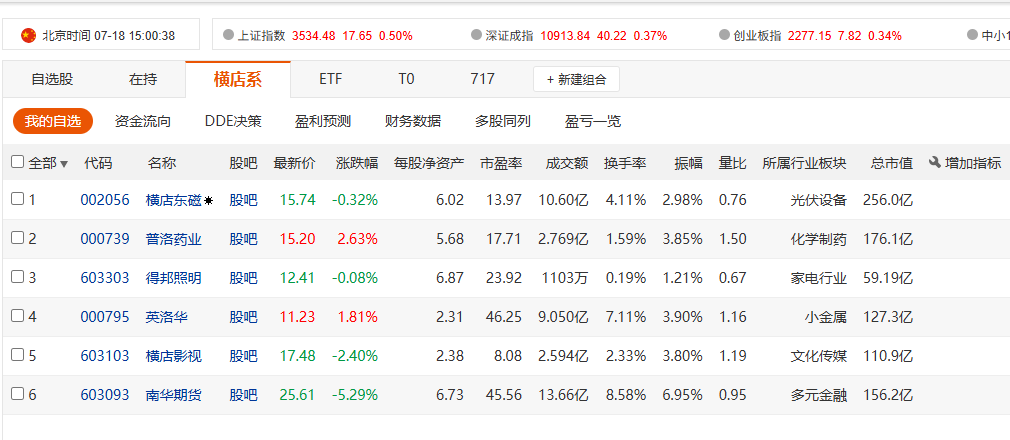Screen dimensions: 1010x440
Task: Switch to 资金流向 view
Action: click(x=142, y=121)
